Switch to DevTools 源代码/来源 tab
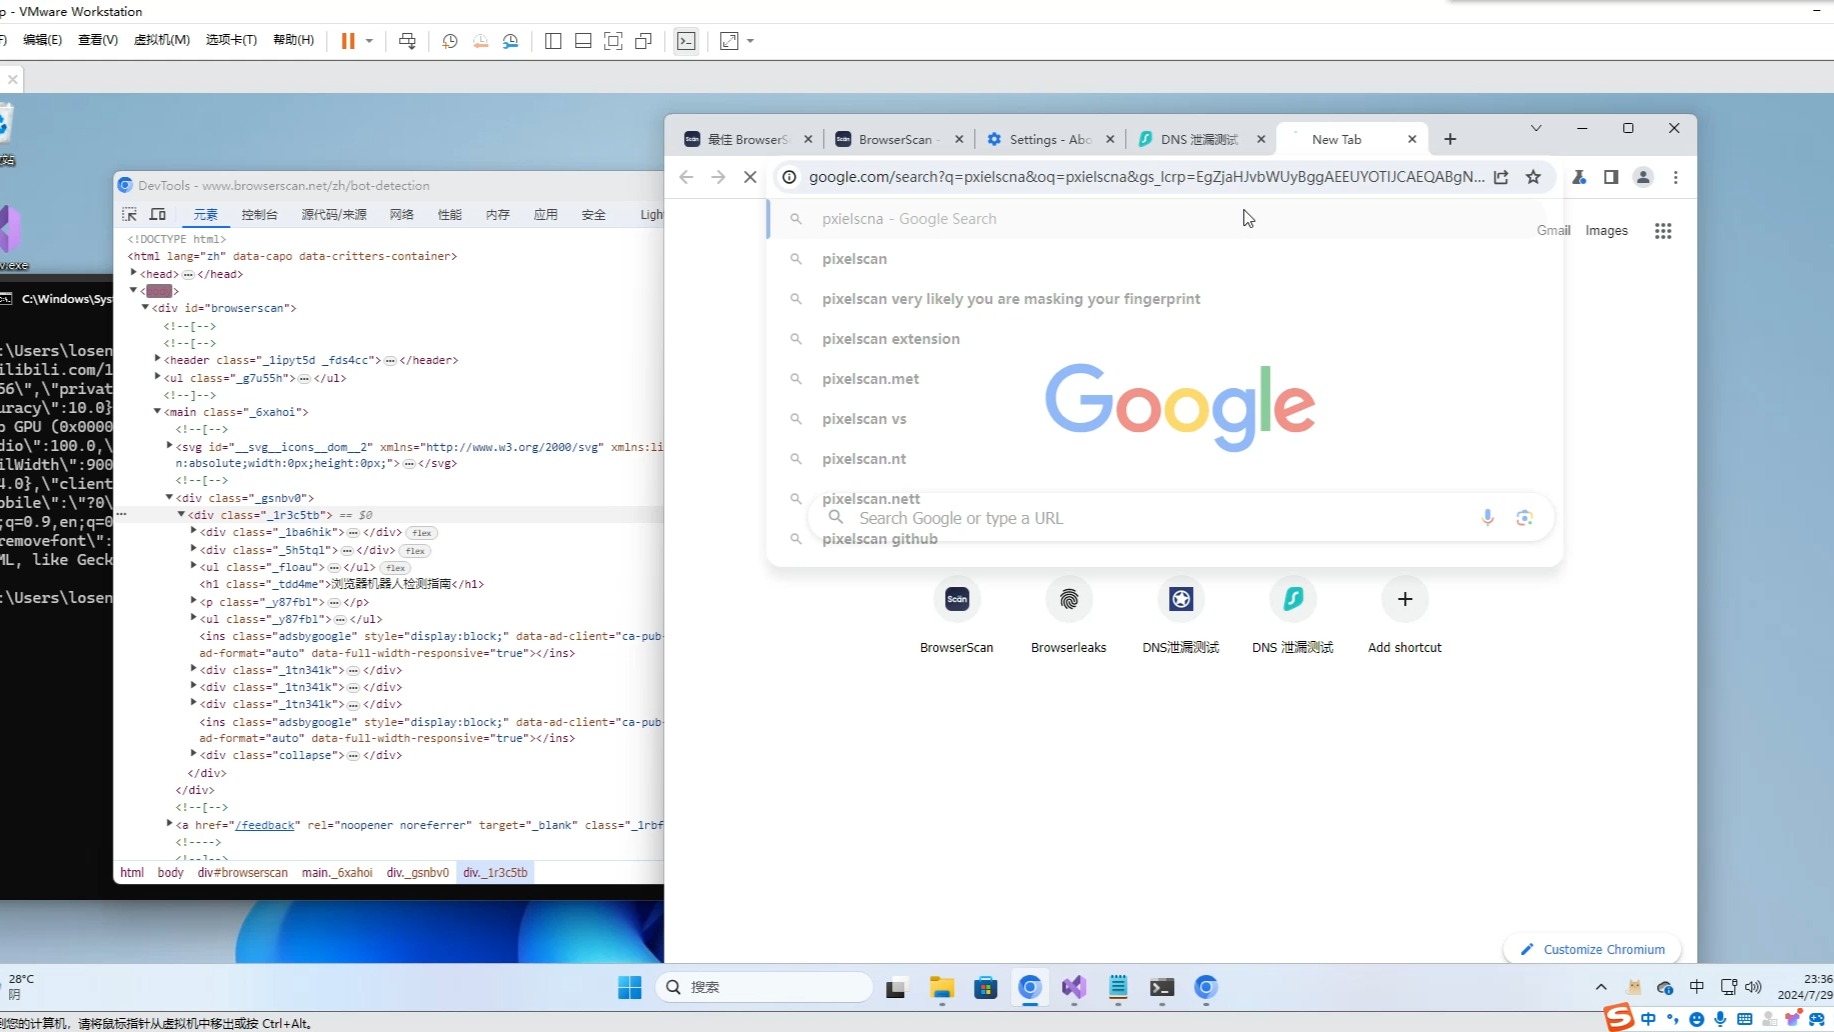Screen dimensions: 1834x1032 tap(334, 215)
